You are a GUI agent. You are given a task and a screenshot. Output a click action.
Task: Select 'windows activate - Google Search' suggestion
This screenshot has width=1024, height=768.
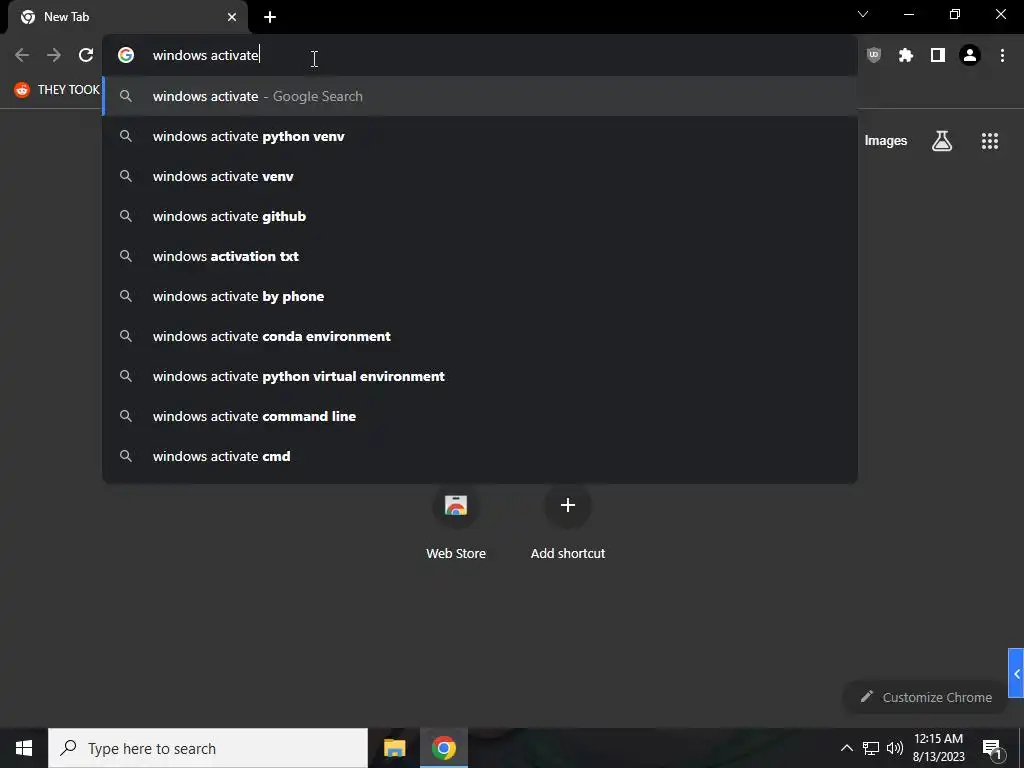tap(480, 96)
